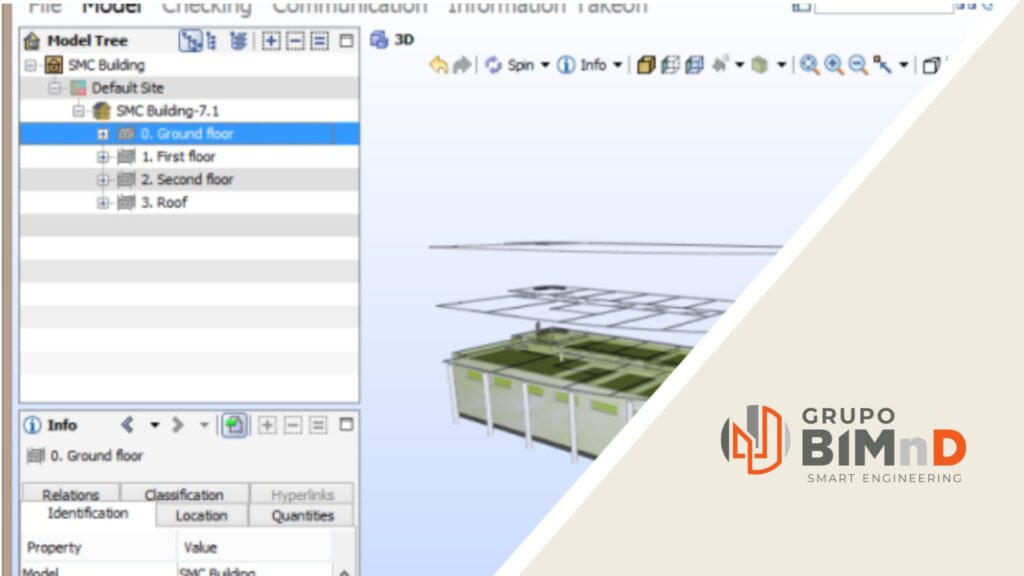Open the Spin navigation mode dropdown
1024x576 pixels.
click(545, 65)
